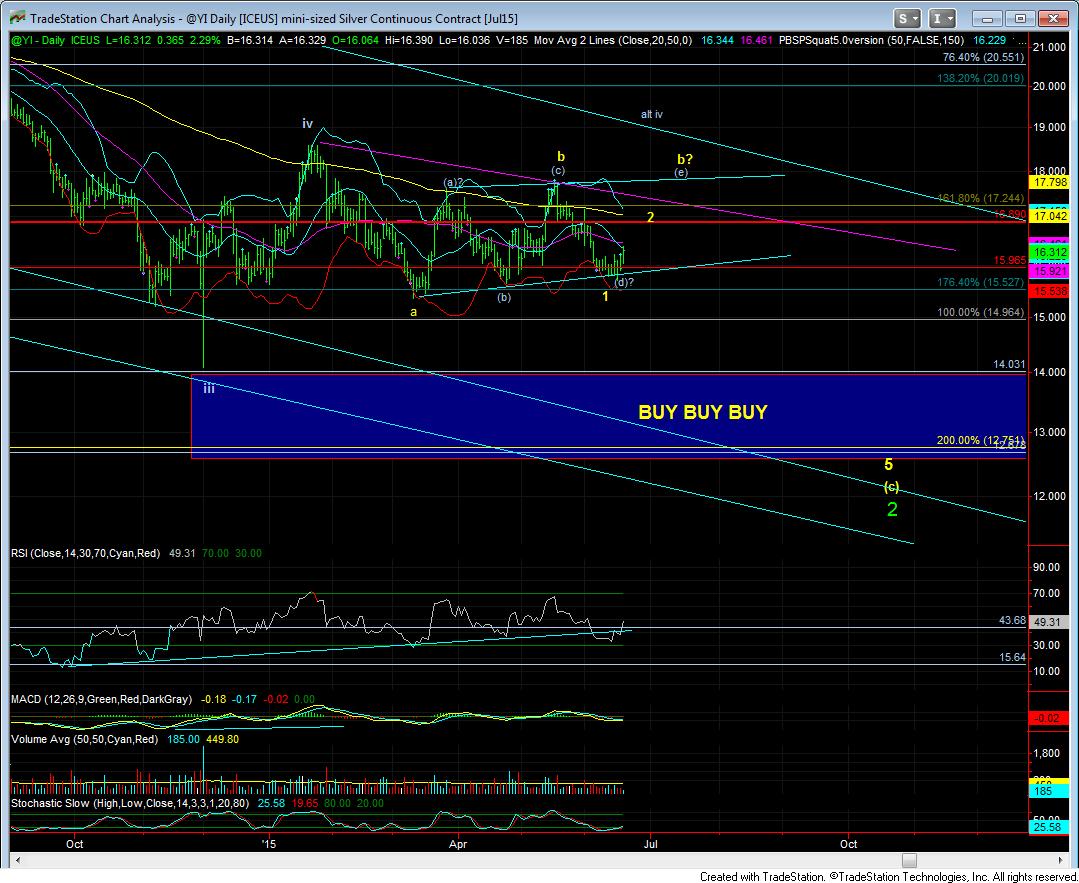
Task: Click the '43.68' RSI horizontal line label
Action: click(1012, 621)
